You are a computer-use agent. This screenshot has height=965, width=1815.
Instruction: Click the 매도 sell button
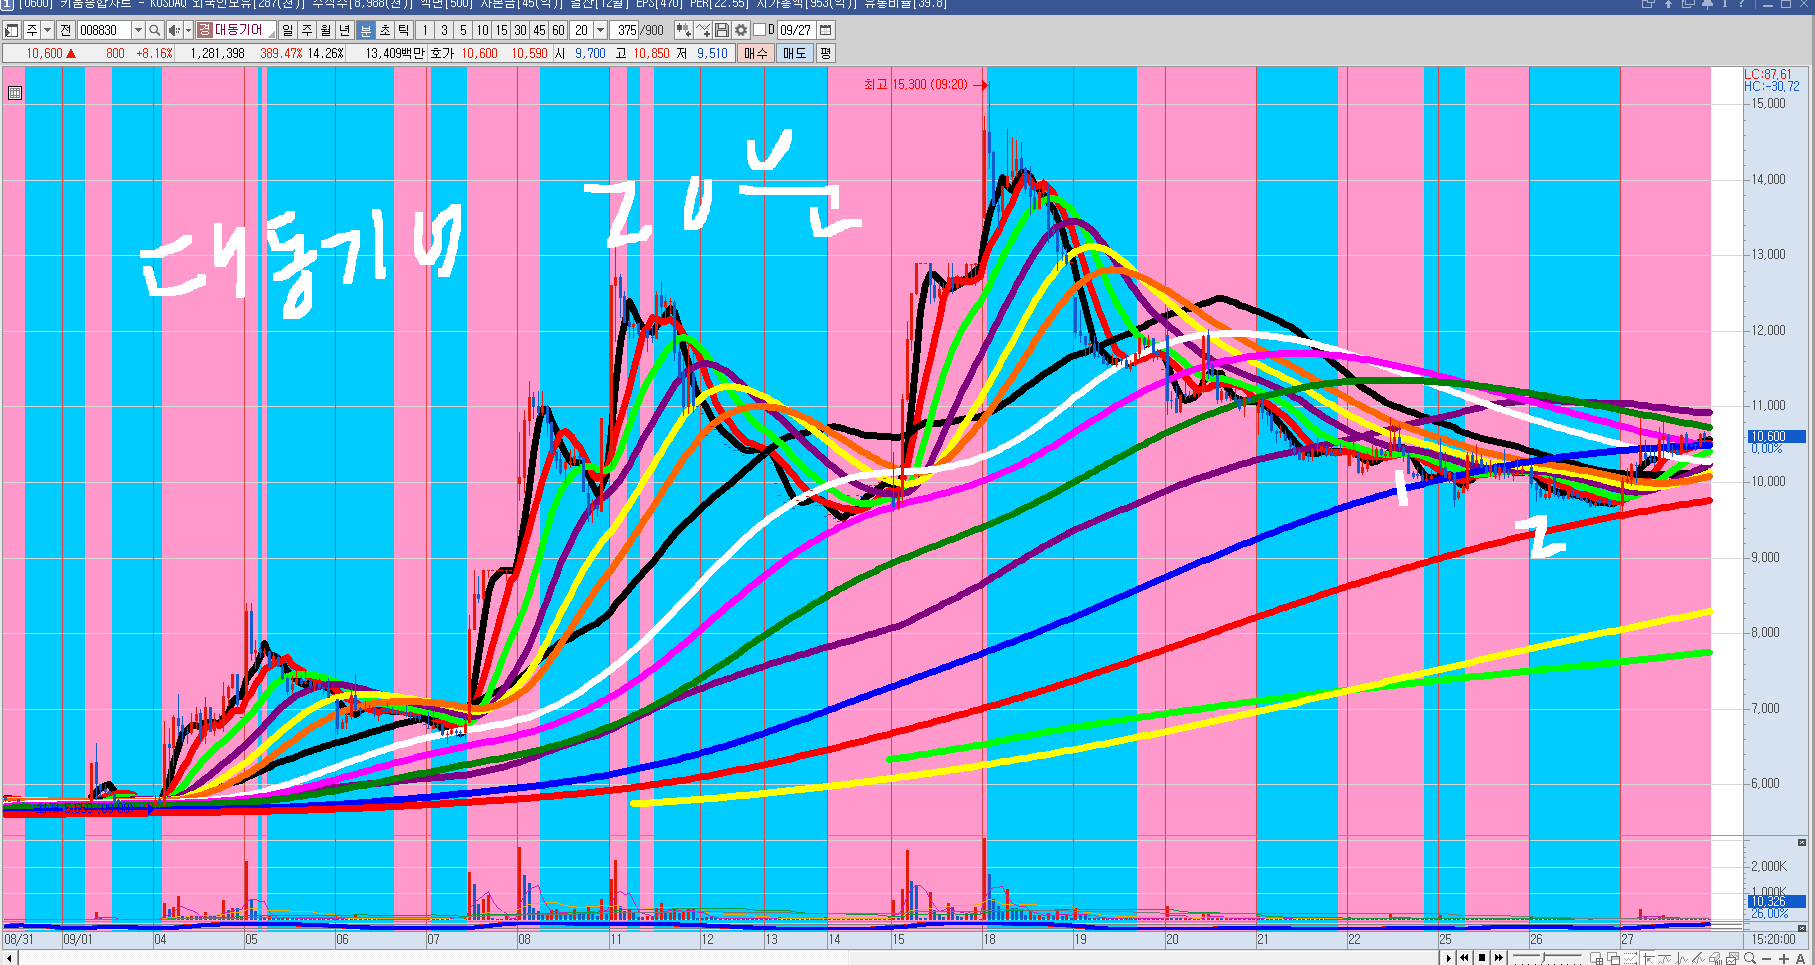coord(794,53)
